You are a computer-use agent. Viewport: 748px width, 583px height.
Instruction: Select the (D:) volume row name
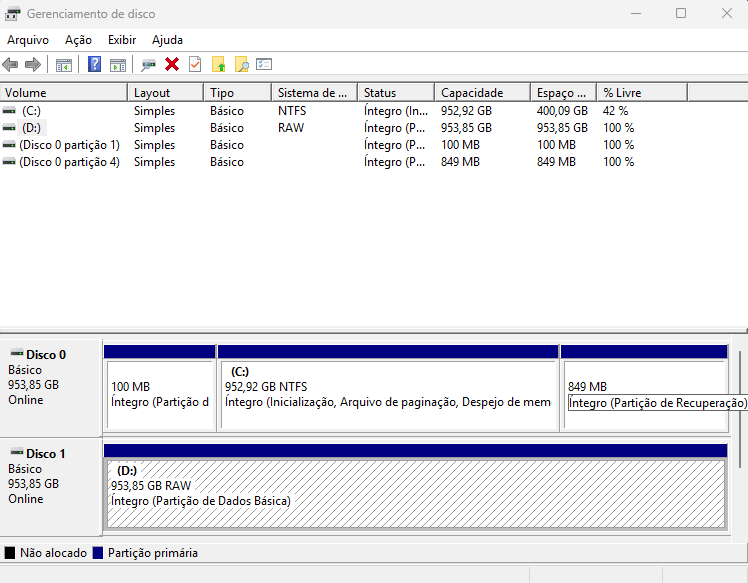31,128
